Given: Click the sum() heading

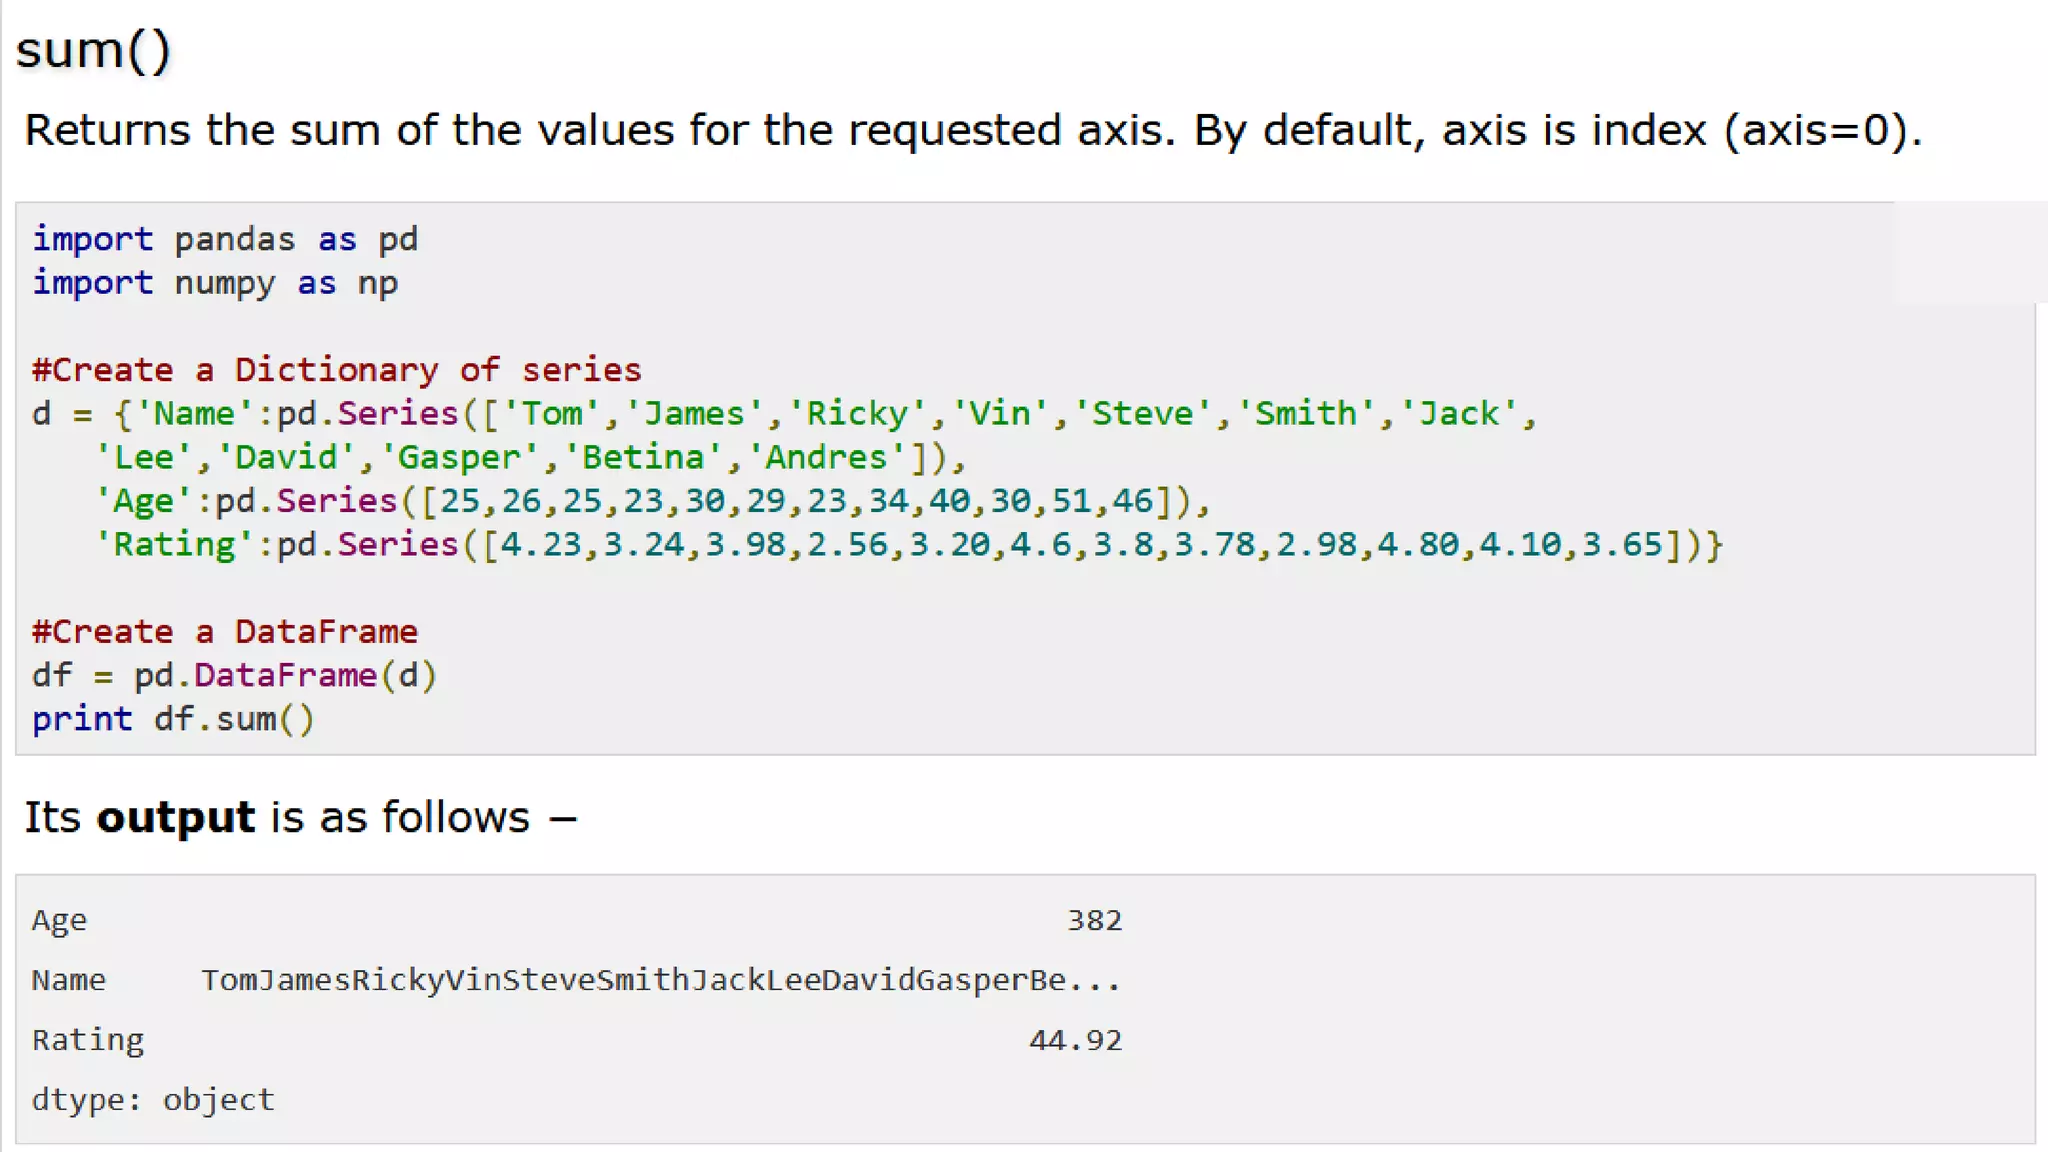Looking at the screenshot, I should 93,51.
